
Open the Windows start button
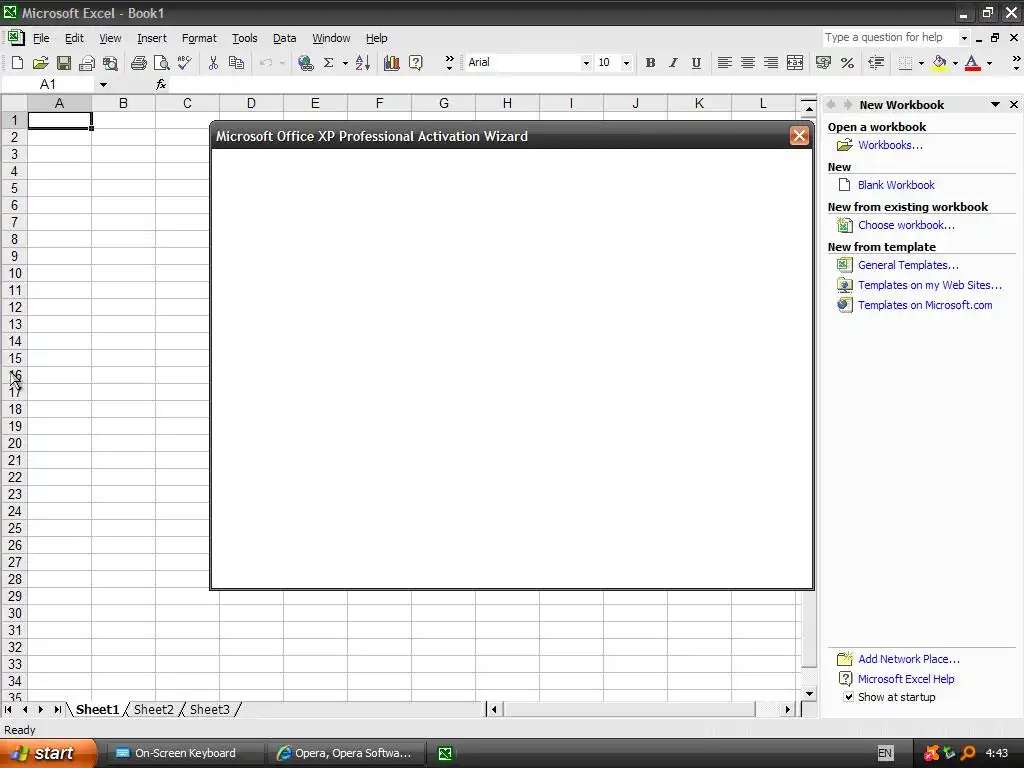pyautogui.click(x=48, y=753)
